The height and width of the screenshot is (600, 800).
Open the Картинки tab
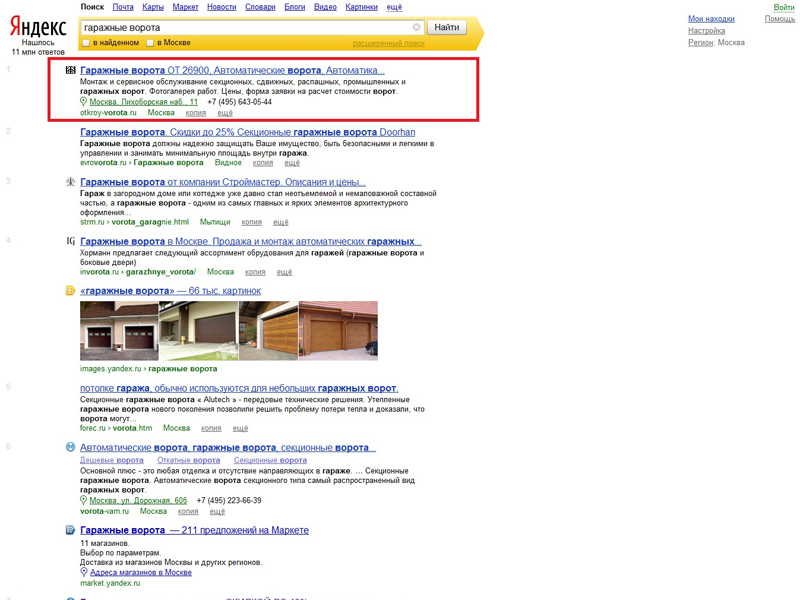tap(361, 7)
